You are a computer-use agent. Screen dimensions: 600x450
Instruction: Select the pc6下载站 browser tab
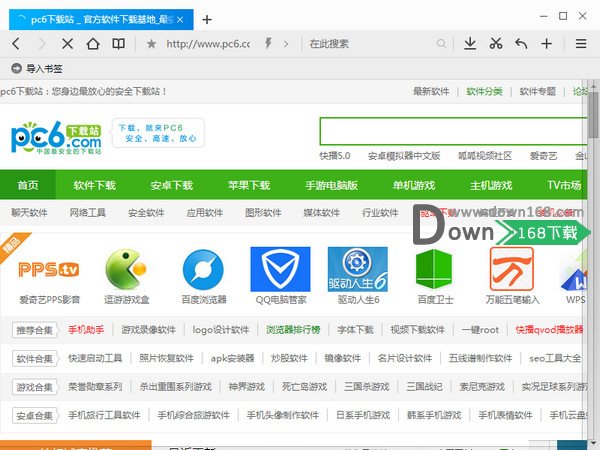coord(101,20)
